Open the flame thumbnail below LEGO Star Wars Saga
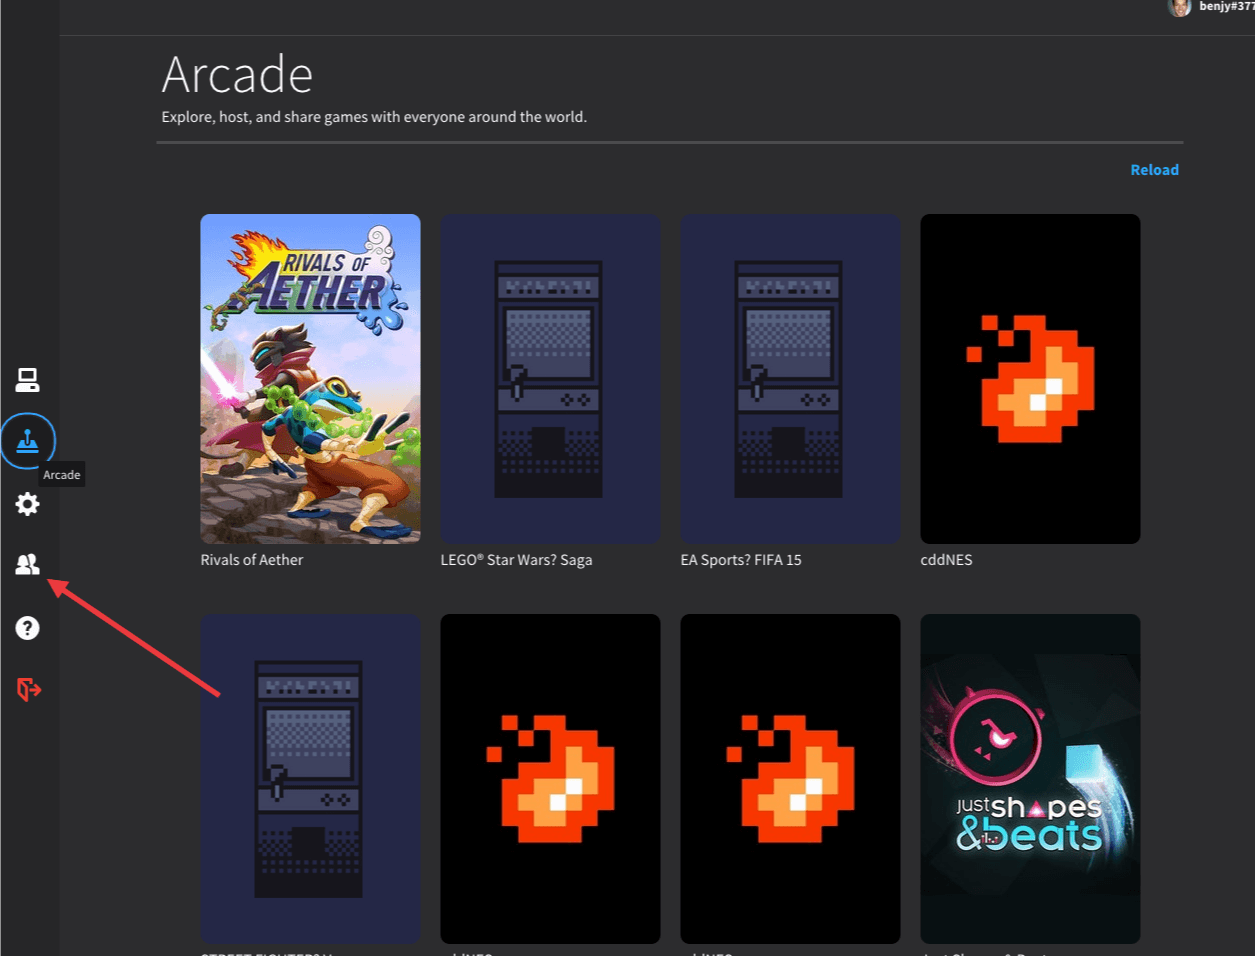 (550, 779)
